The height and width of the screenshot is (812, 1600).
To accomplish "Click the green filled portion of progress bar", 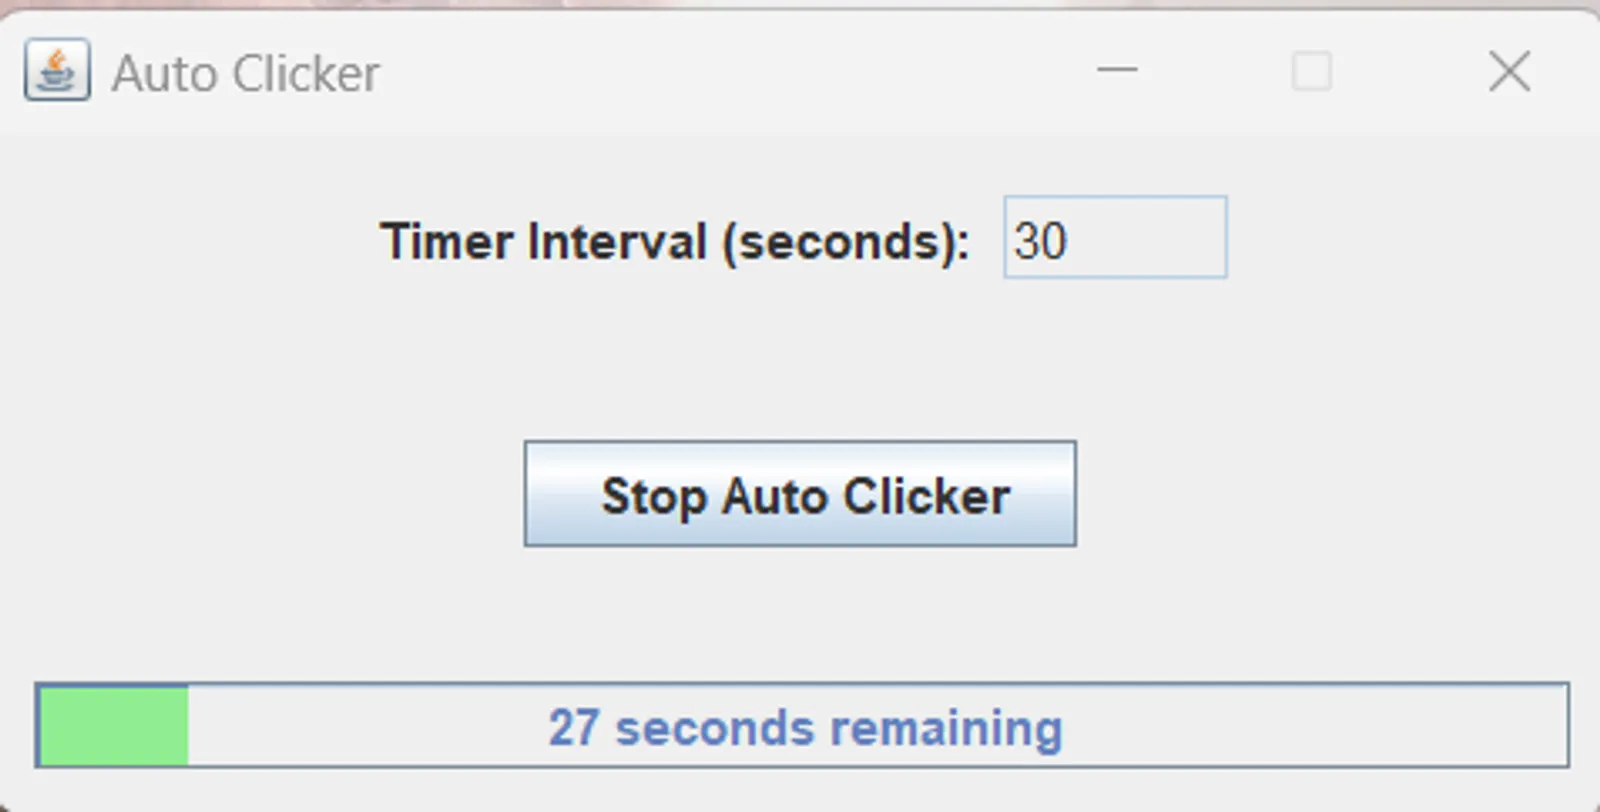I will point(113,726).
